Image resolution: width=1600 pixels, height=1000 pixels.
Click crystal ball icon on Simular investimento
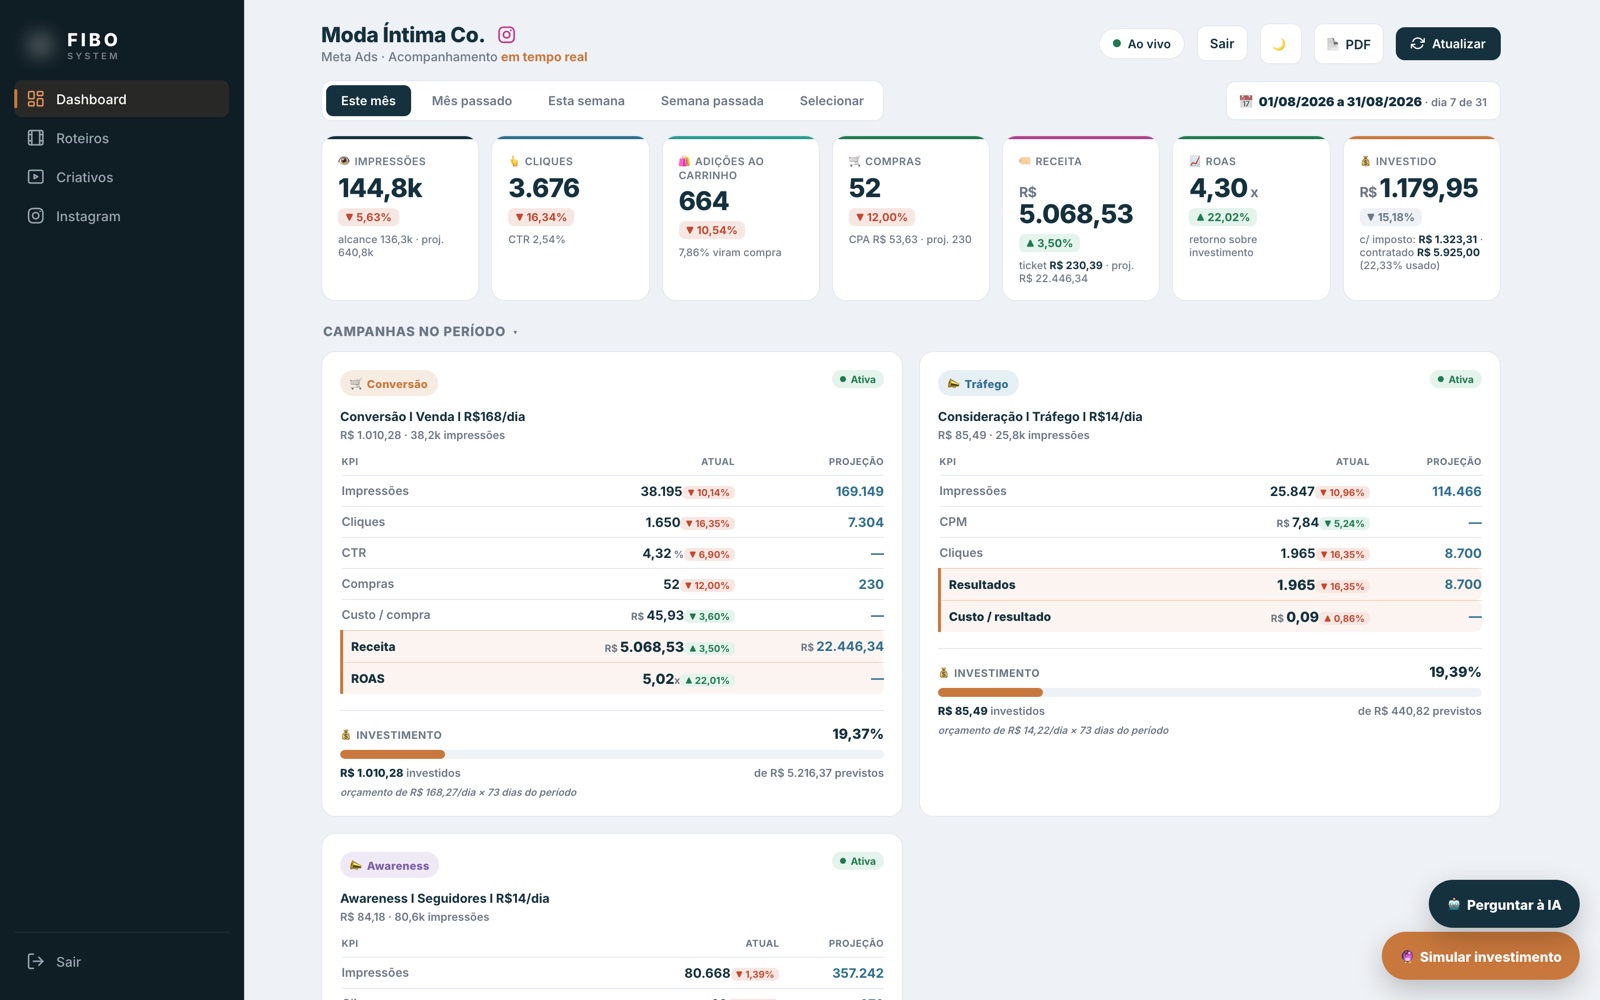pyautogui.click(x=1407, y=957)
